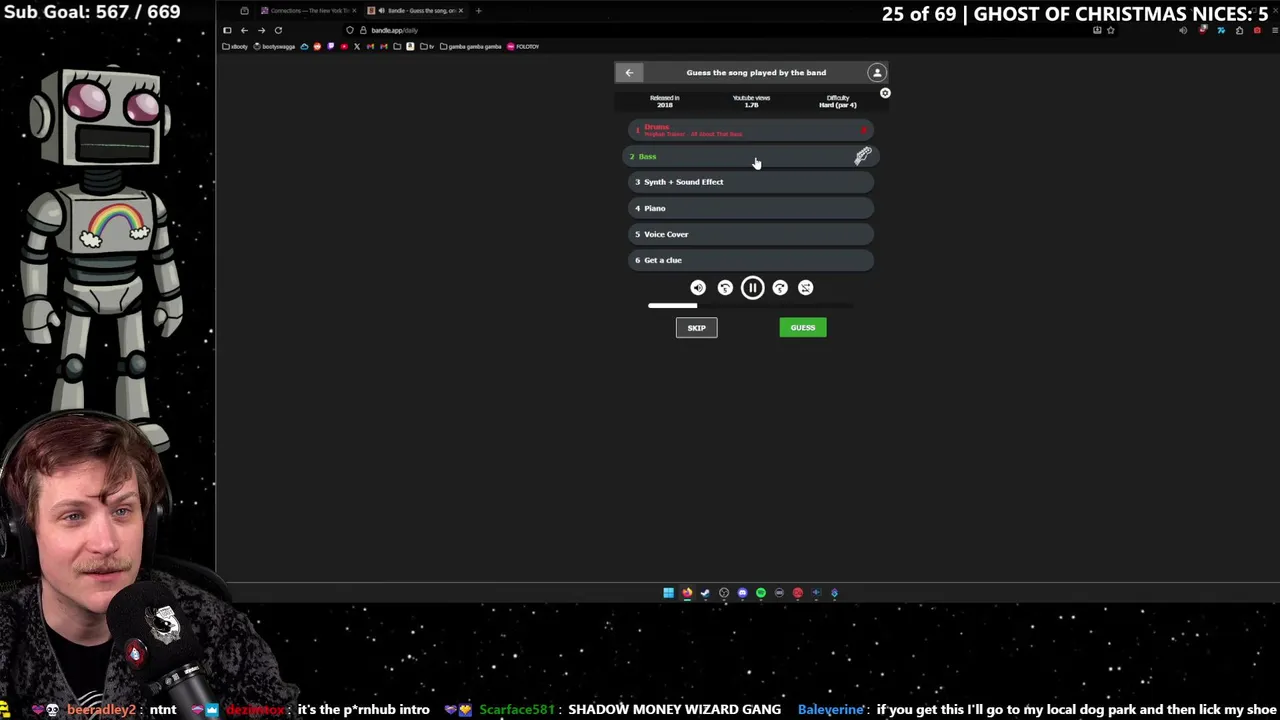Image resolution: width=1280 pixels, height=720 pixels.
Task: Go back using Bandle's back arrow
Action: tap(629, 72)
